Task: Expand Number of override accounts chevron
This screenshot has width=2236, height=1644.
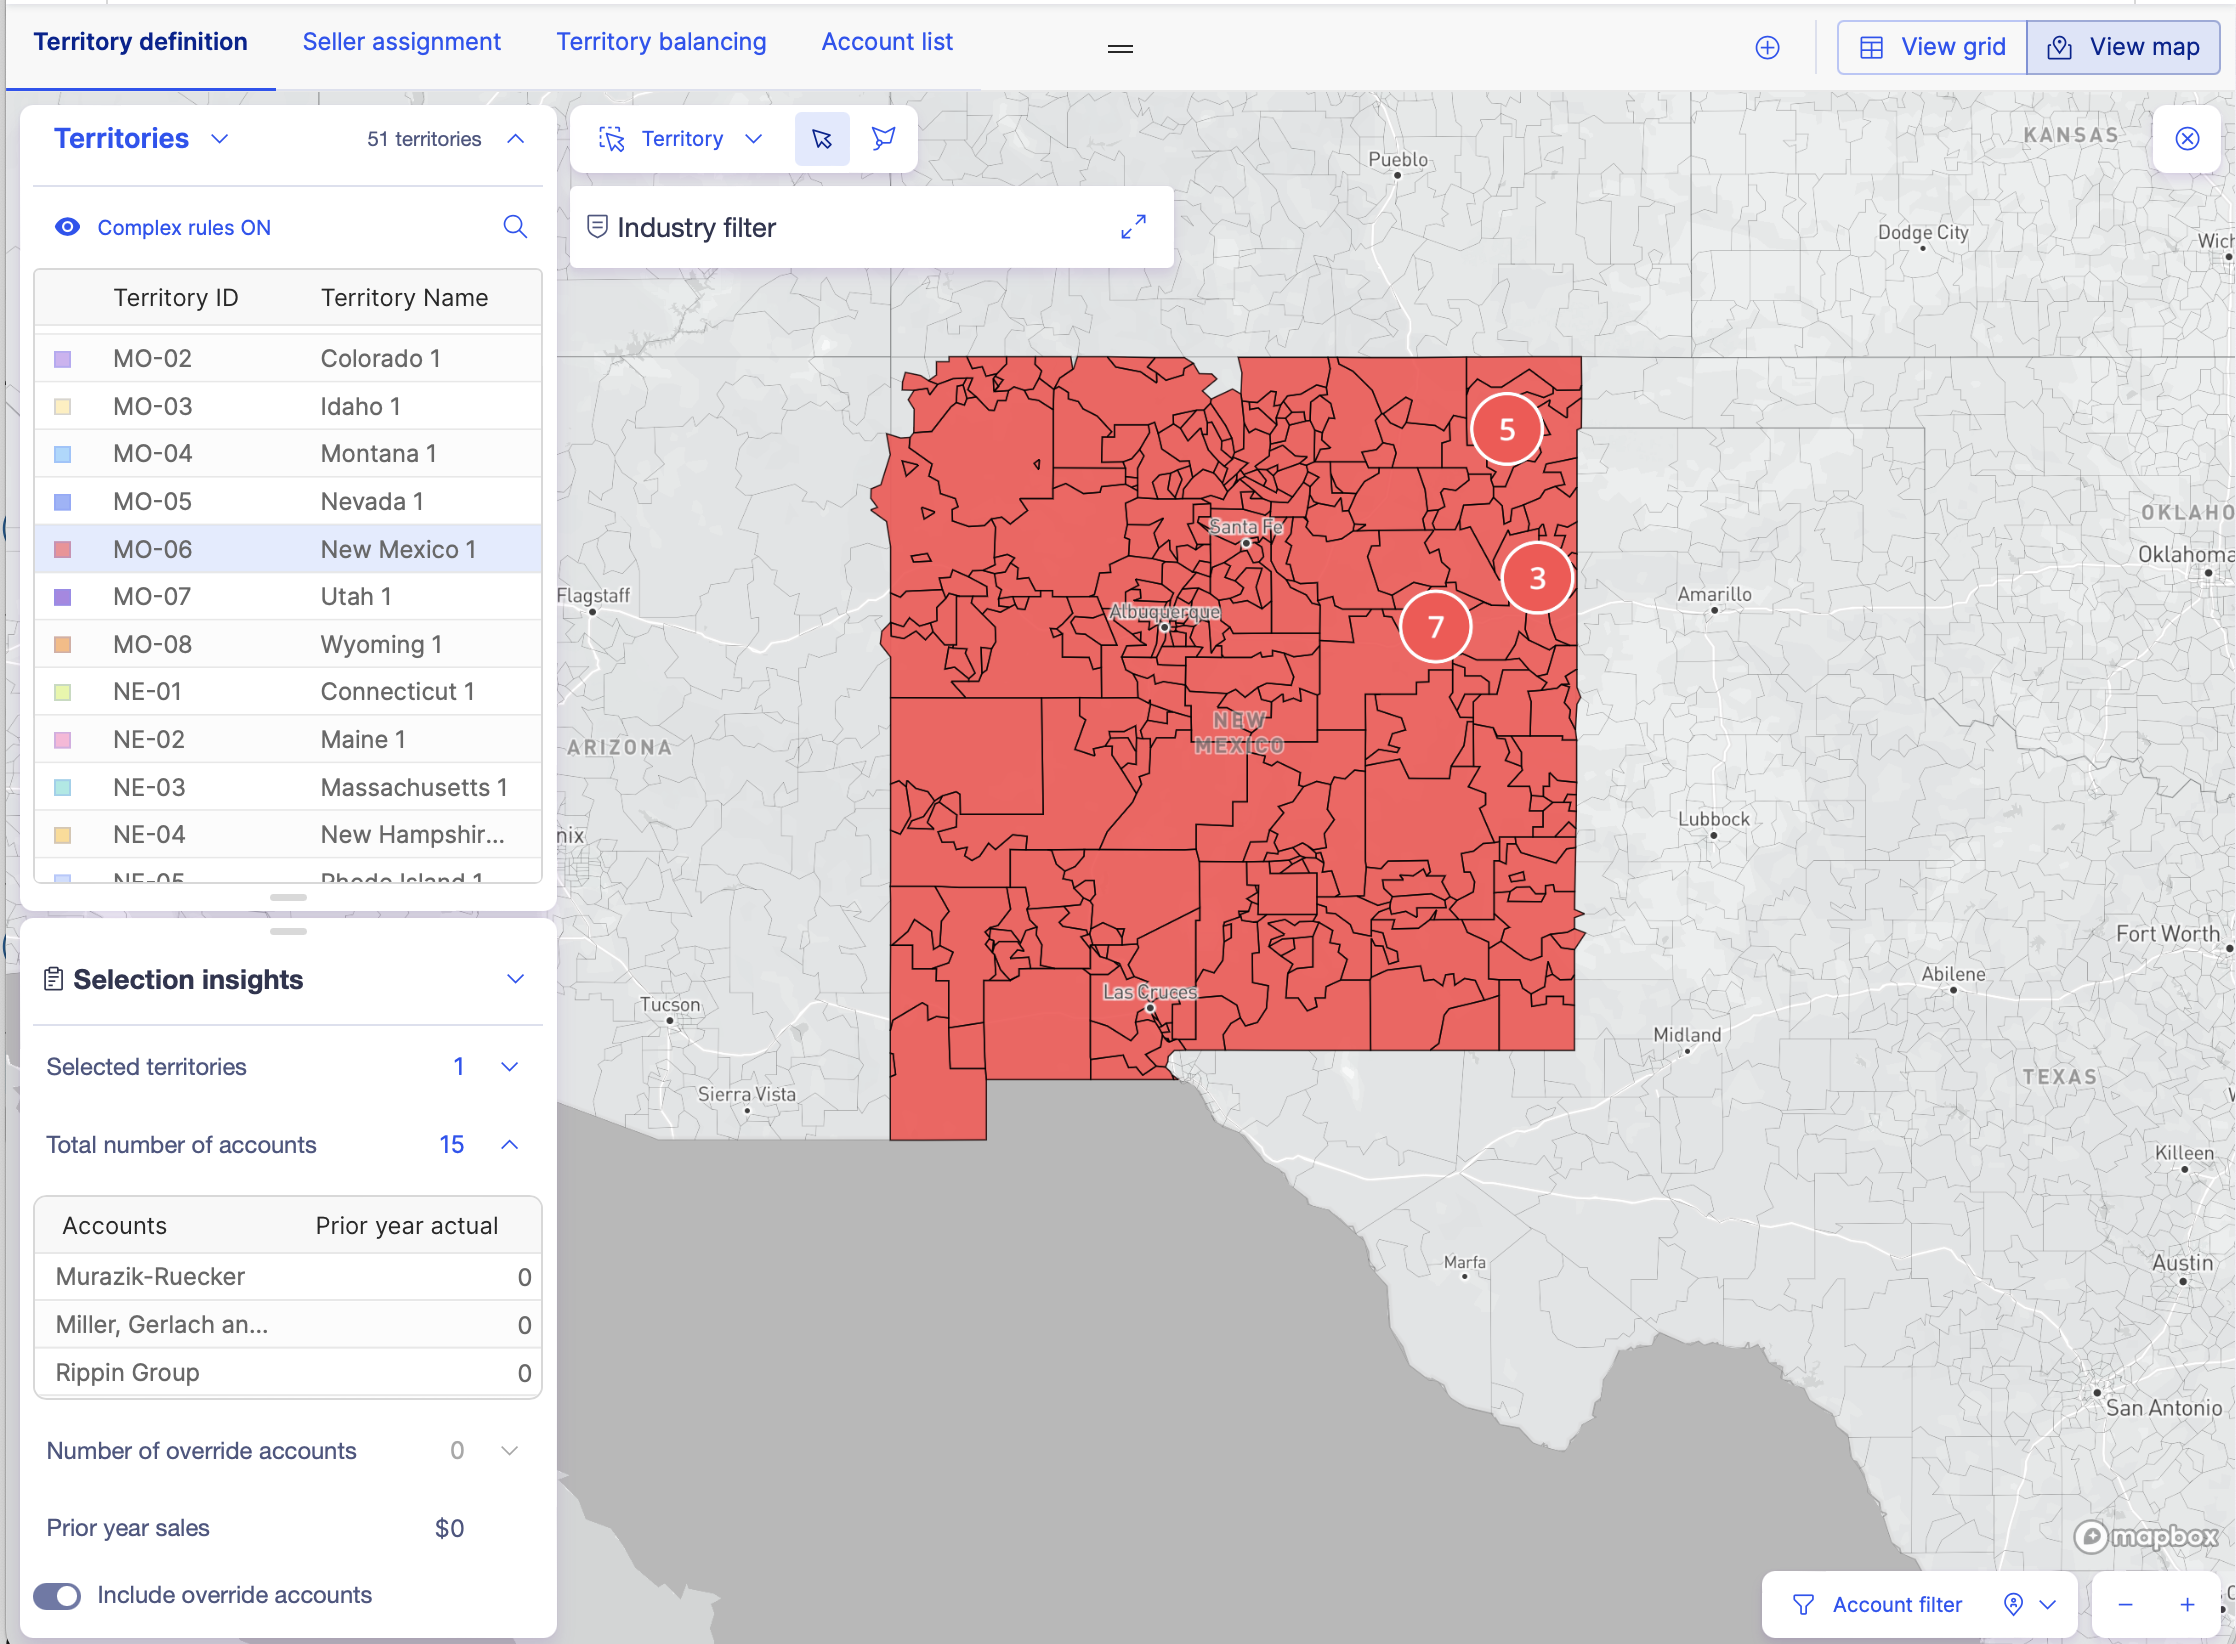Action: coord(509,1451)
